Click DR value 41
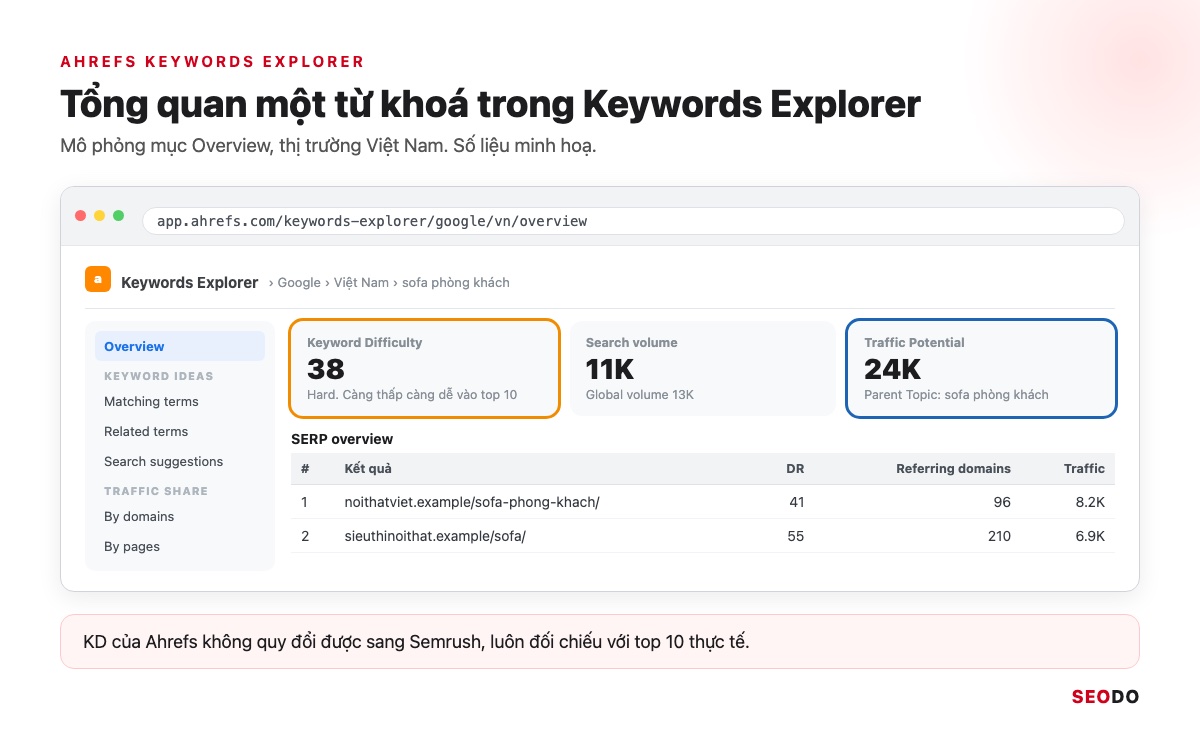This screenshot has height=729, width=1200. (x=796, y=502)
